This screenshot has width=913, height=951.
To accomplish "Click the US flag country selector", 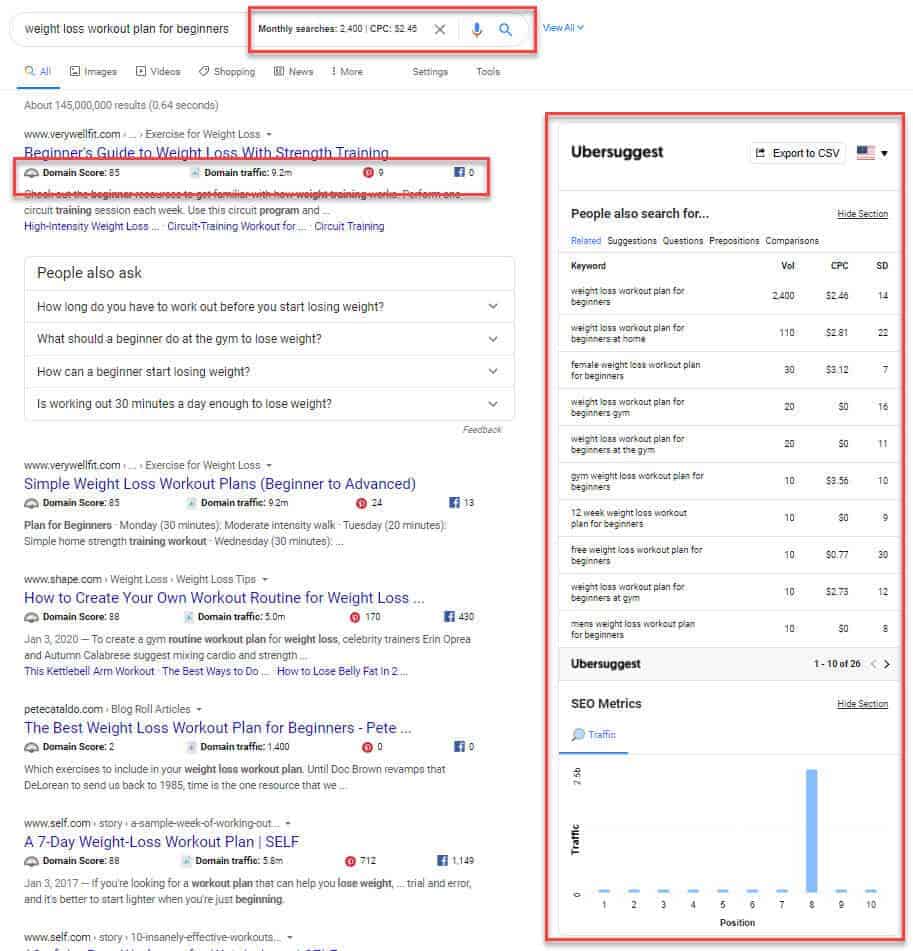I will (871, 153).
